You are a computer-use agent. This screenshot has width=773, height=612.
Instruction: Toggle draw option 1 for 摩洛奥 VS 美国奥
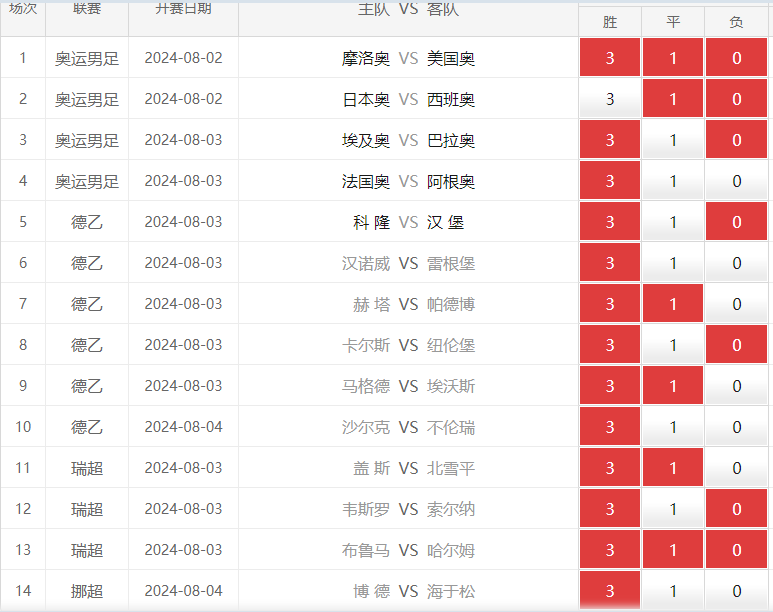(673, 58)
